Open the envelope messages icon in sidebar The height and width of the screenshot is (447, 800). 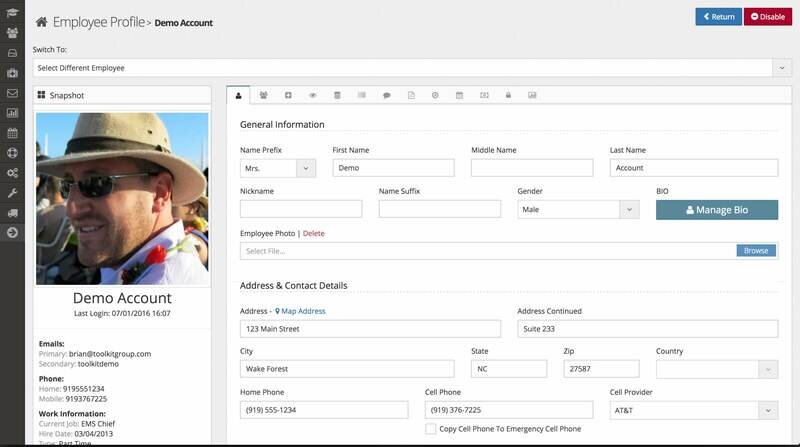(12, 93)
